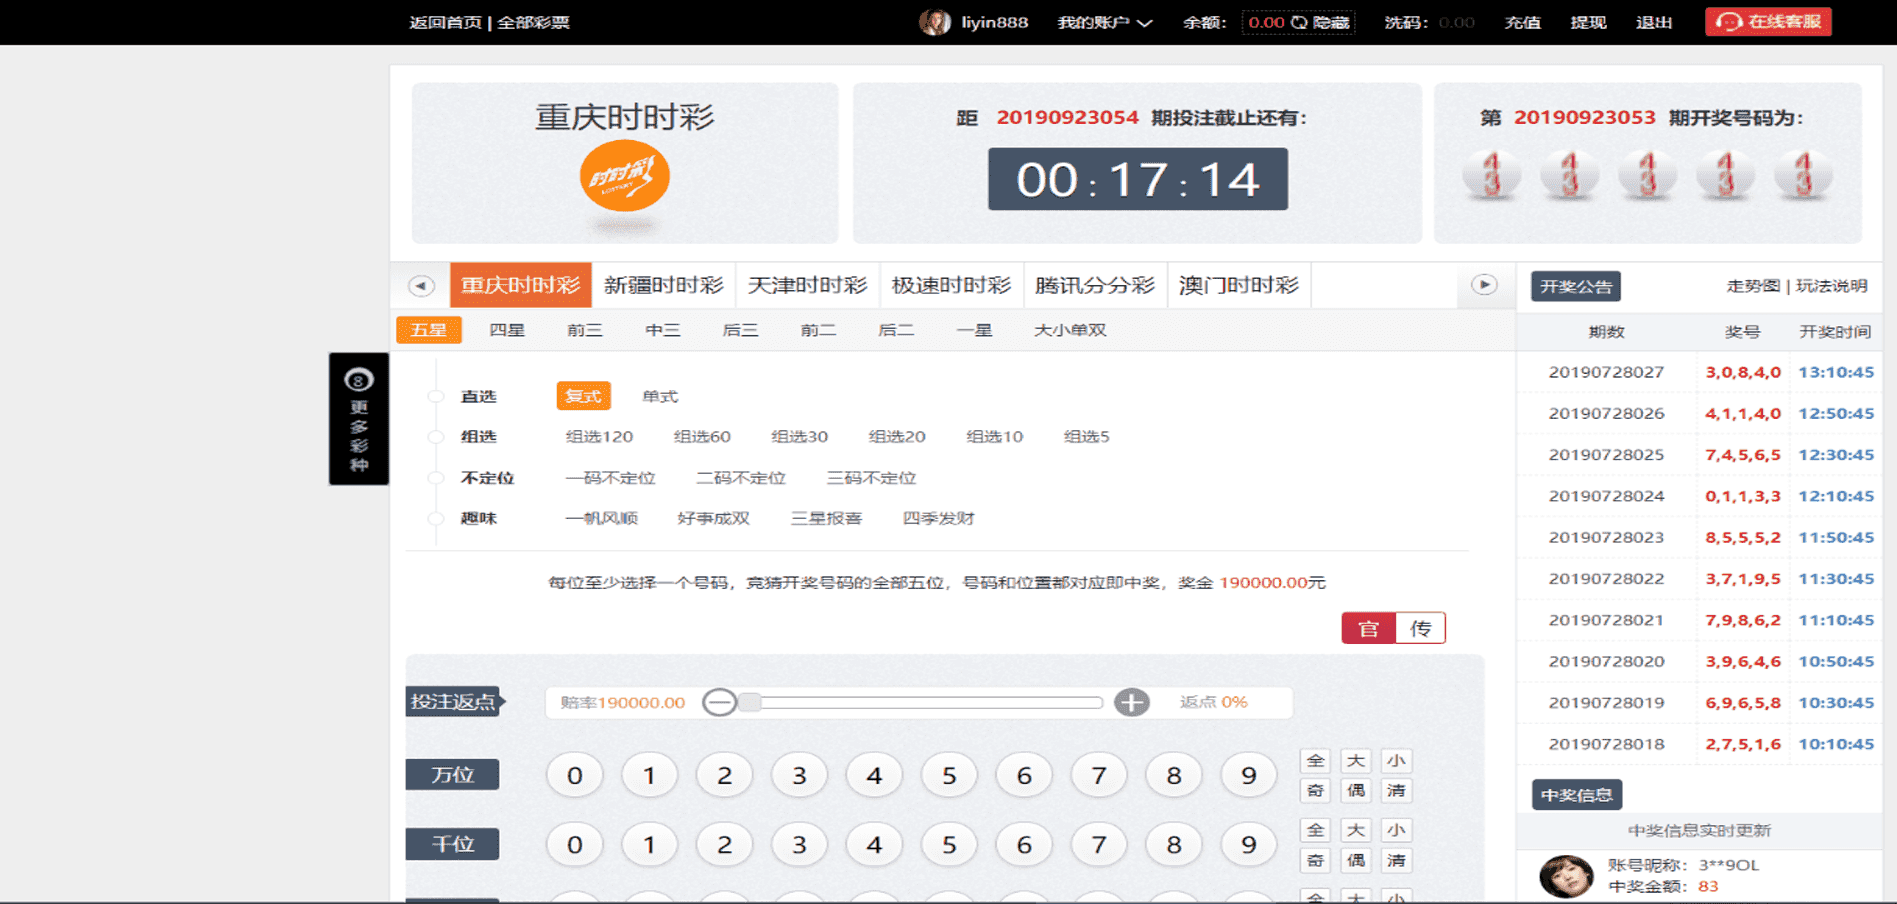The width and height of the screenshot is (1897, 904).
Task: Switch to 传 mode toggle
Action: pyautogui.click(x=1420, y=628)
